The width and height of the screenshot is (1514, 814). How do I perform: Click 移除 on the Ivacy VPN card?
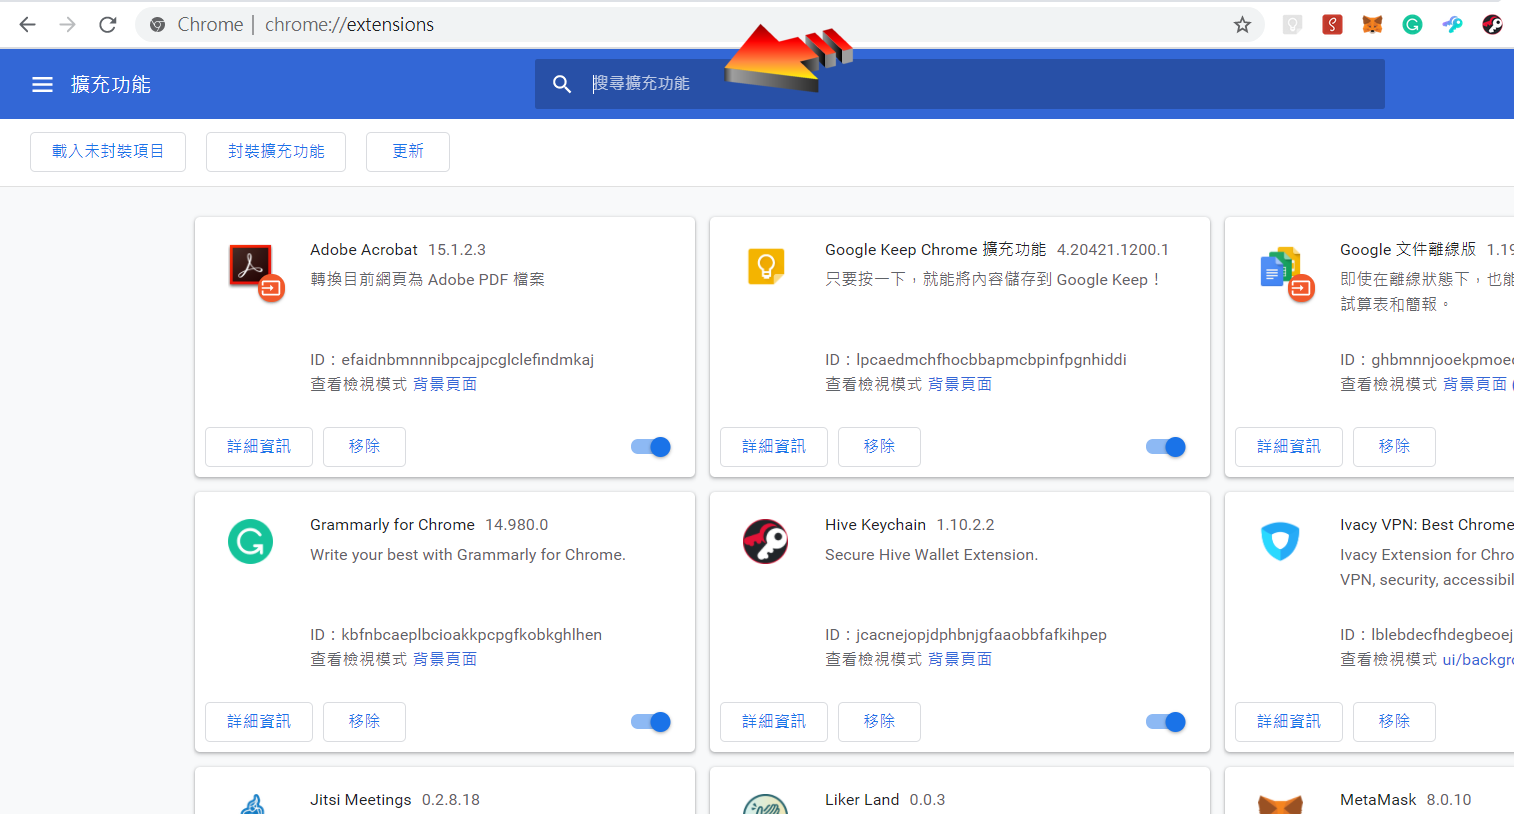click(x=1394, y=722)
